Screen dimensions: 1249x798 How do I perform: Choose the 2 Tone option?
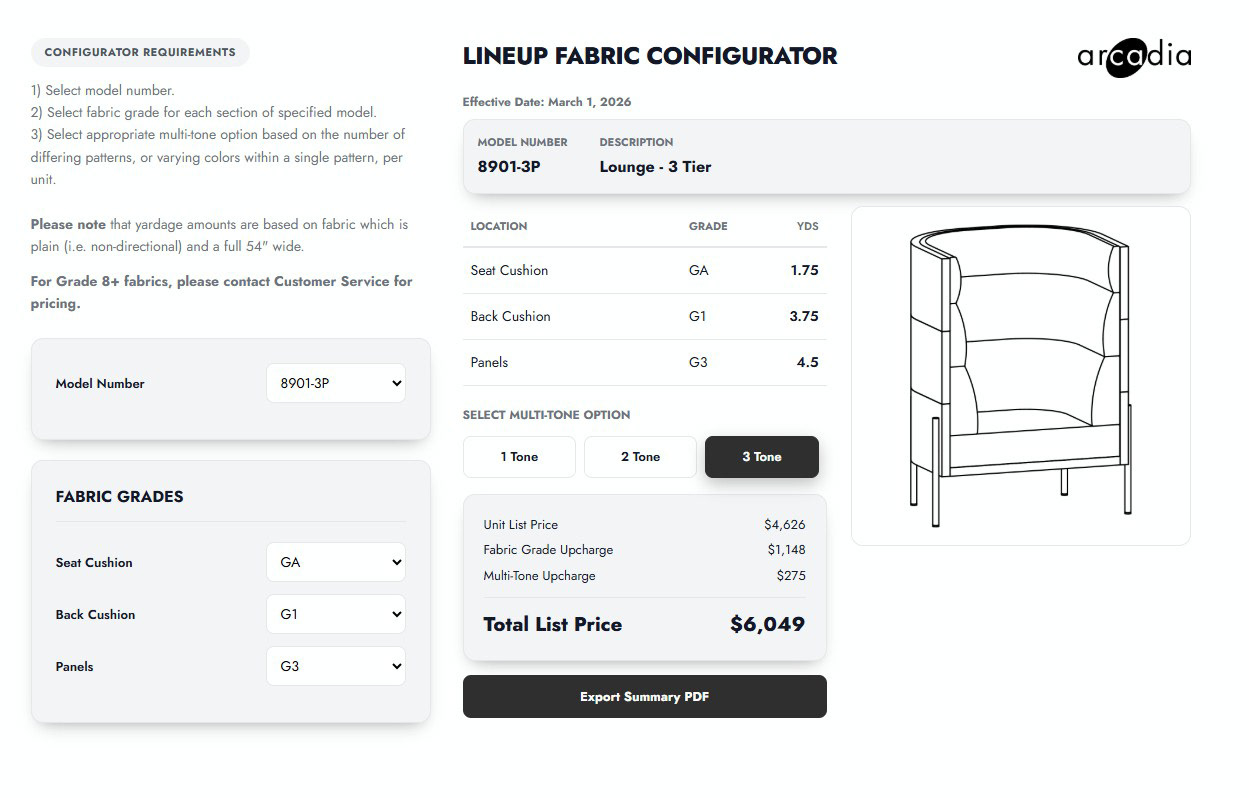[640, 457]
